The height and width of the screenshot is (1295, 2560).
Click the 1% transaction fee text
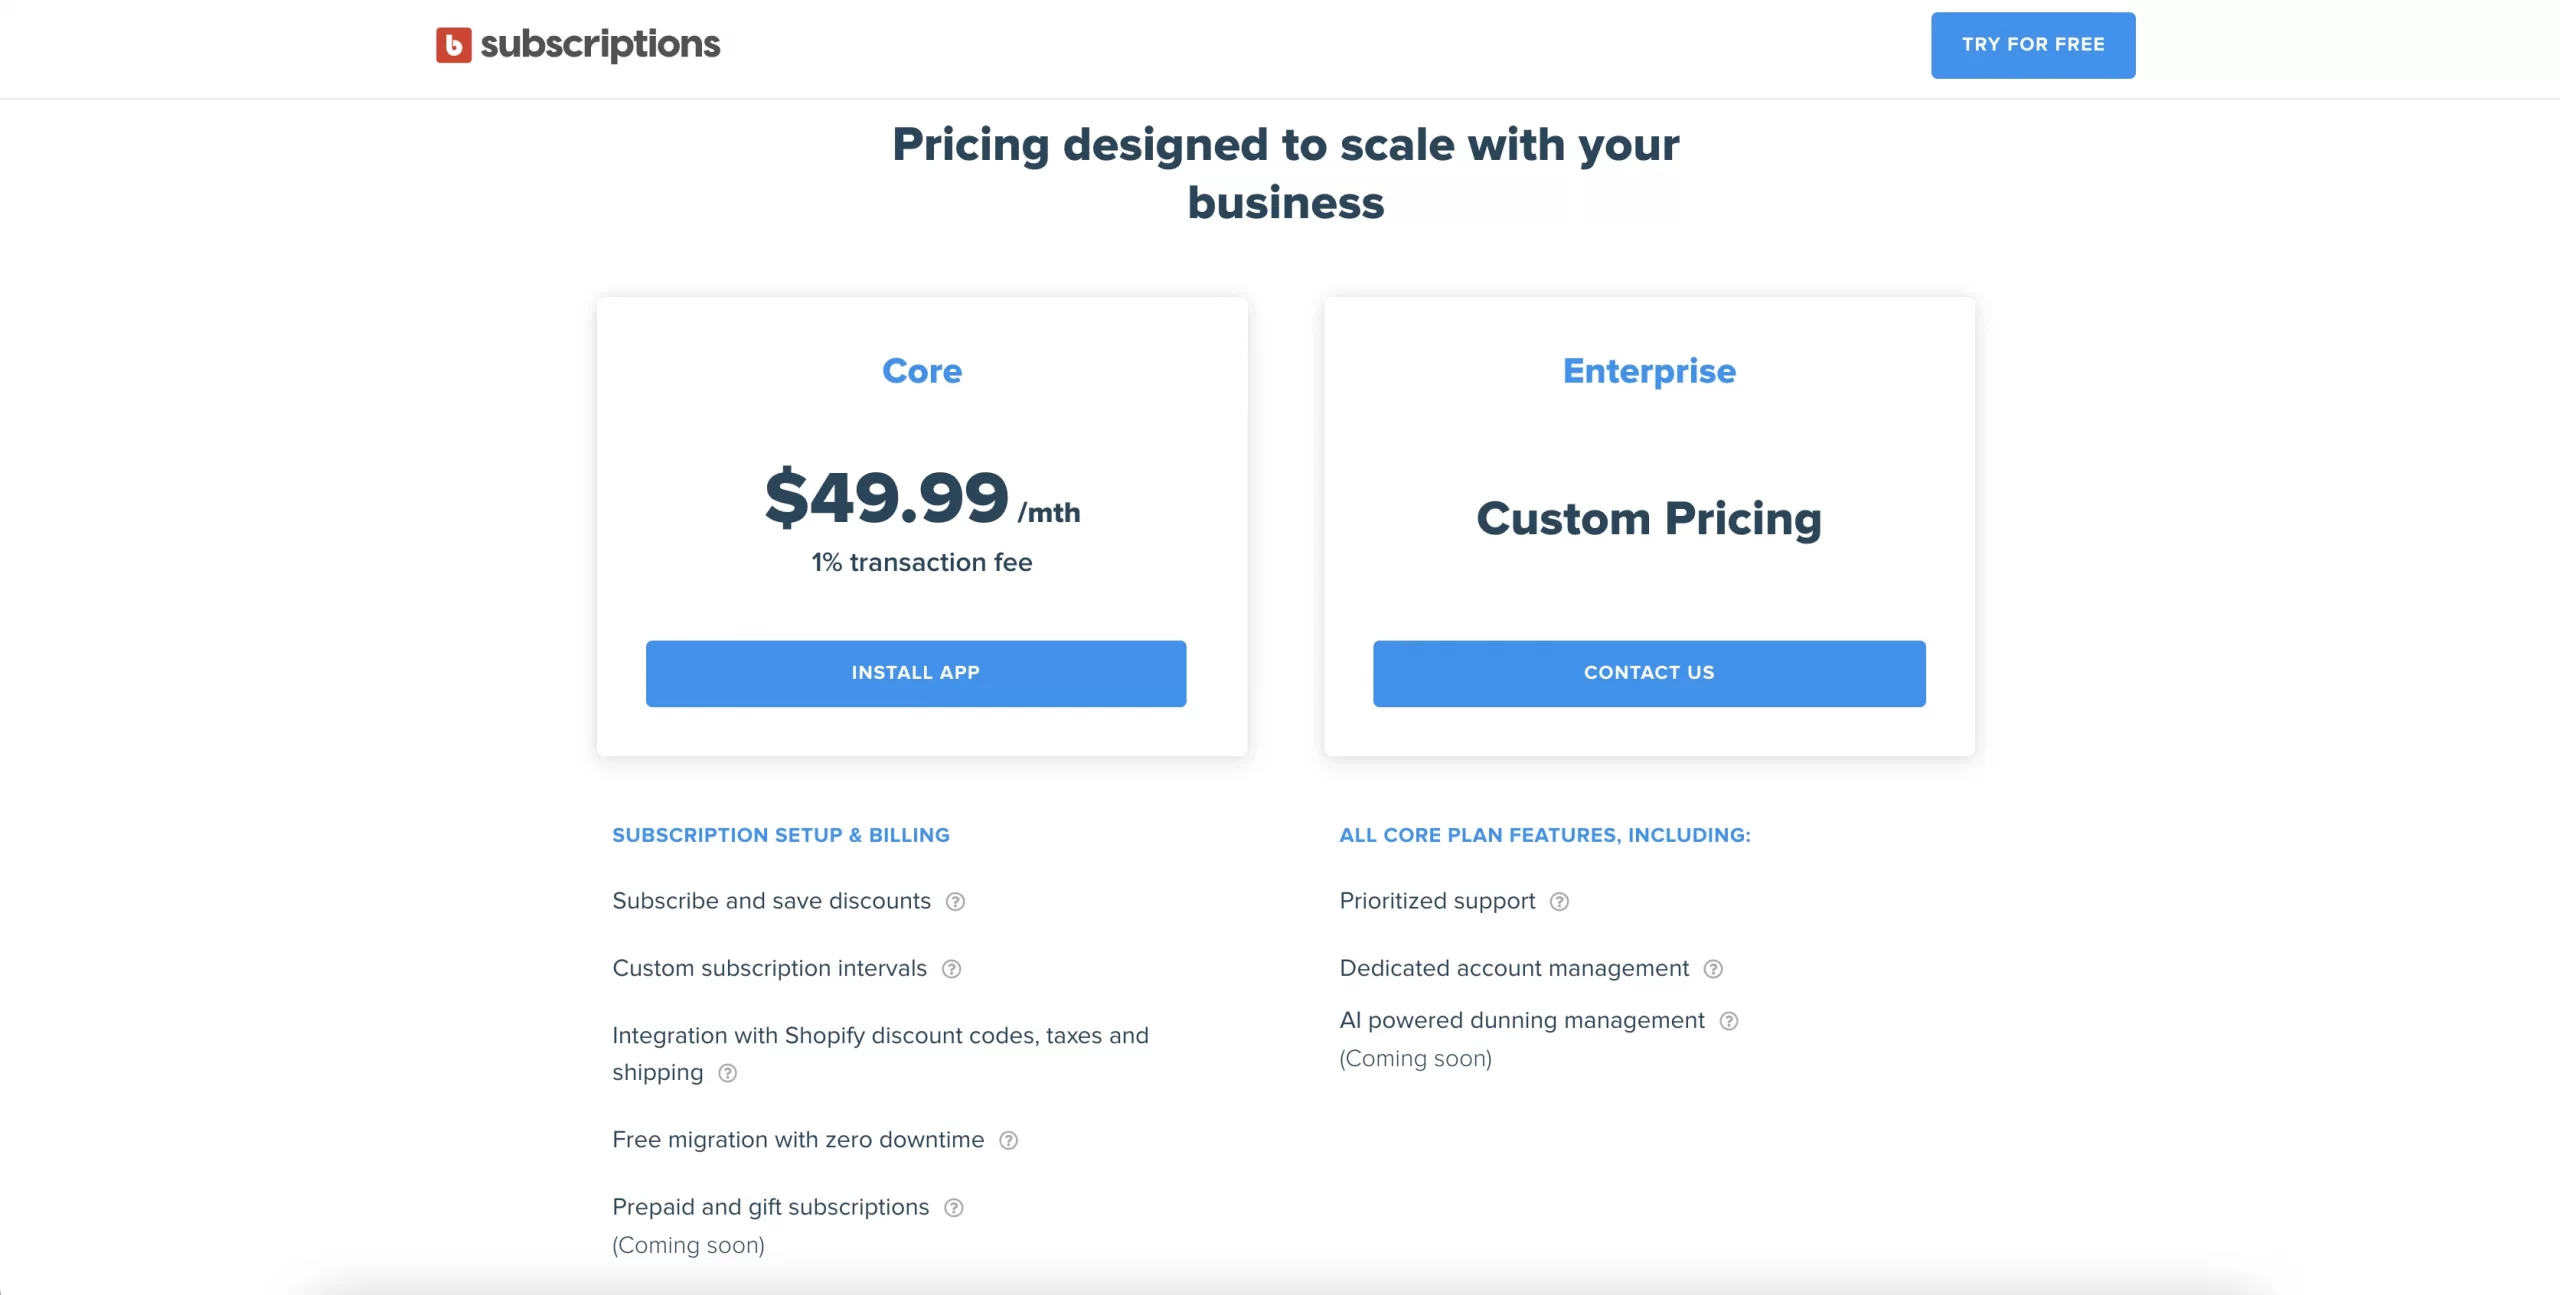[x=922, y=563]
